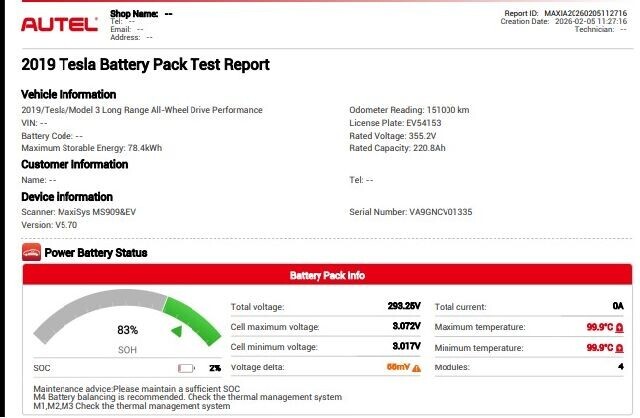Click the Battery Code field

coord(52,136)
